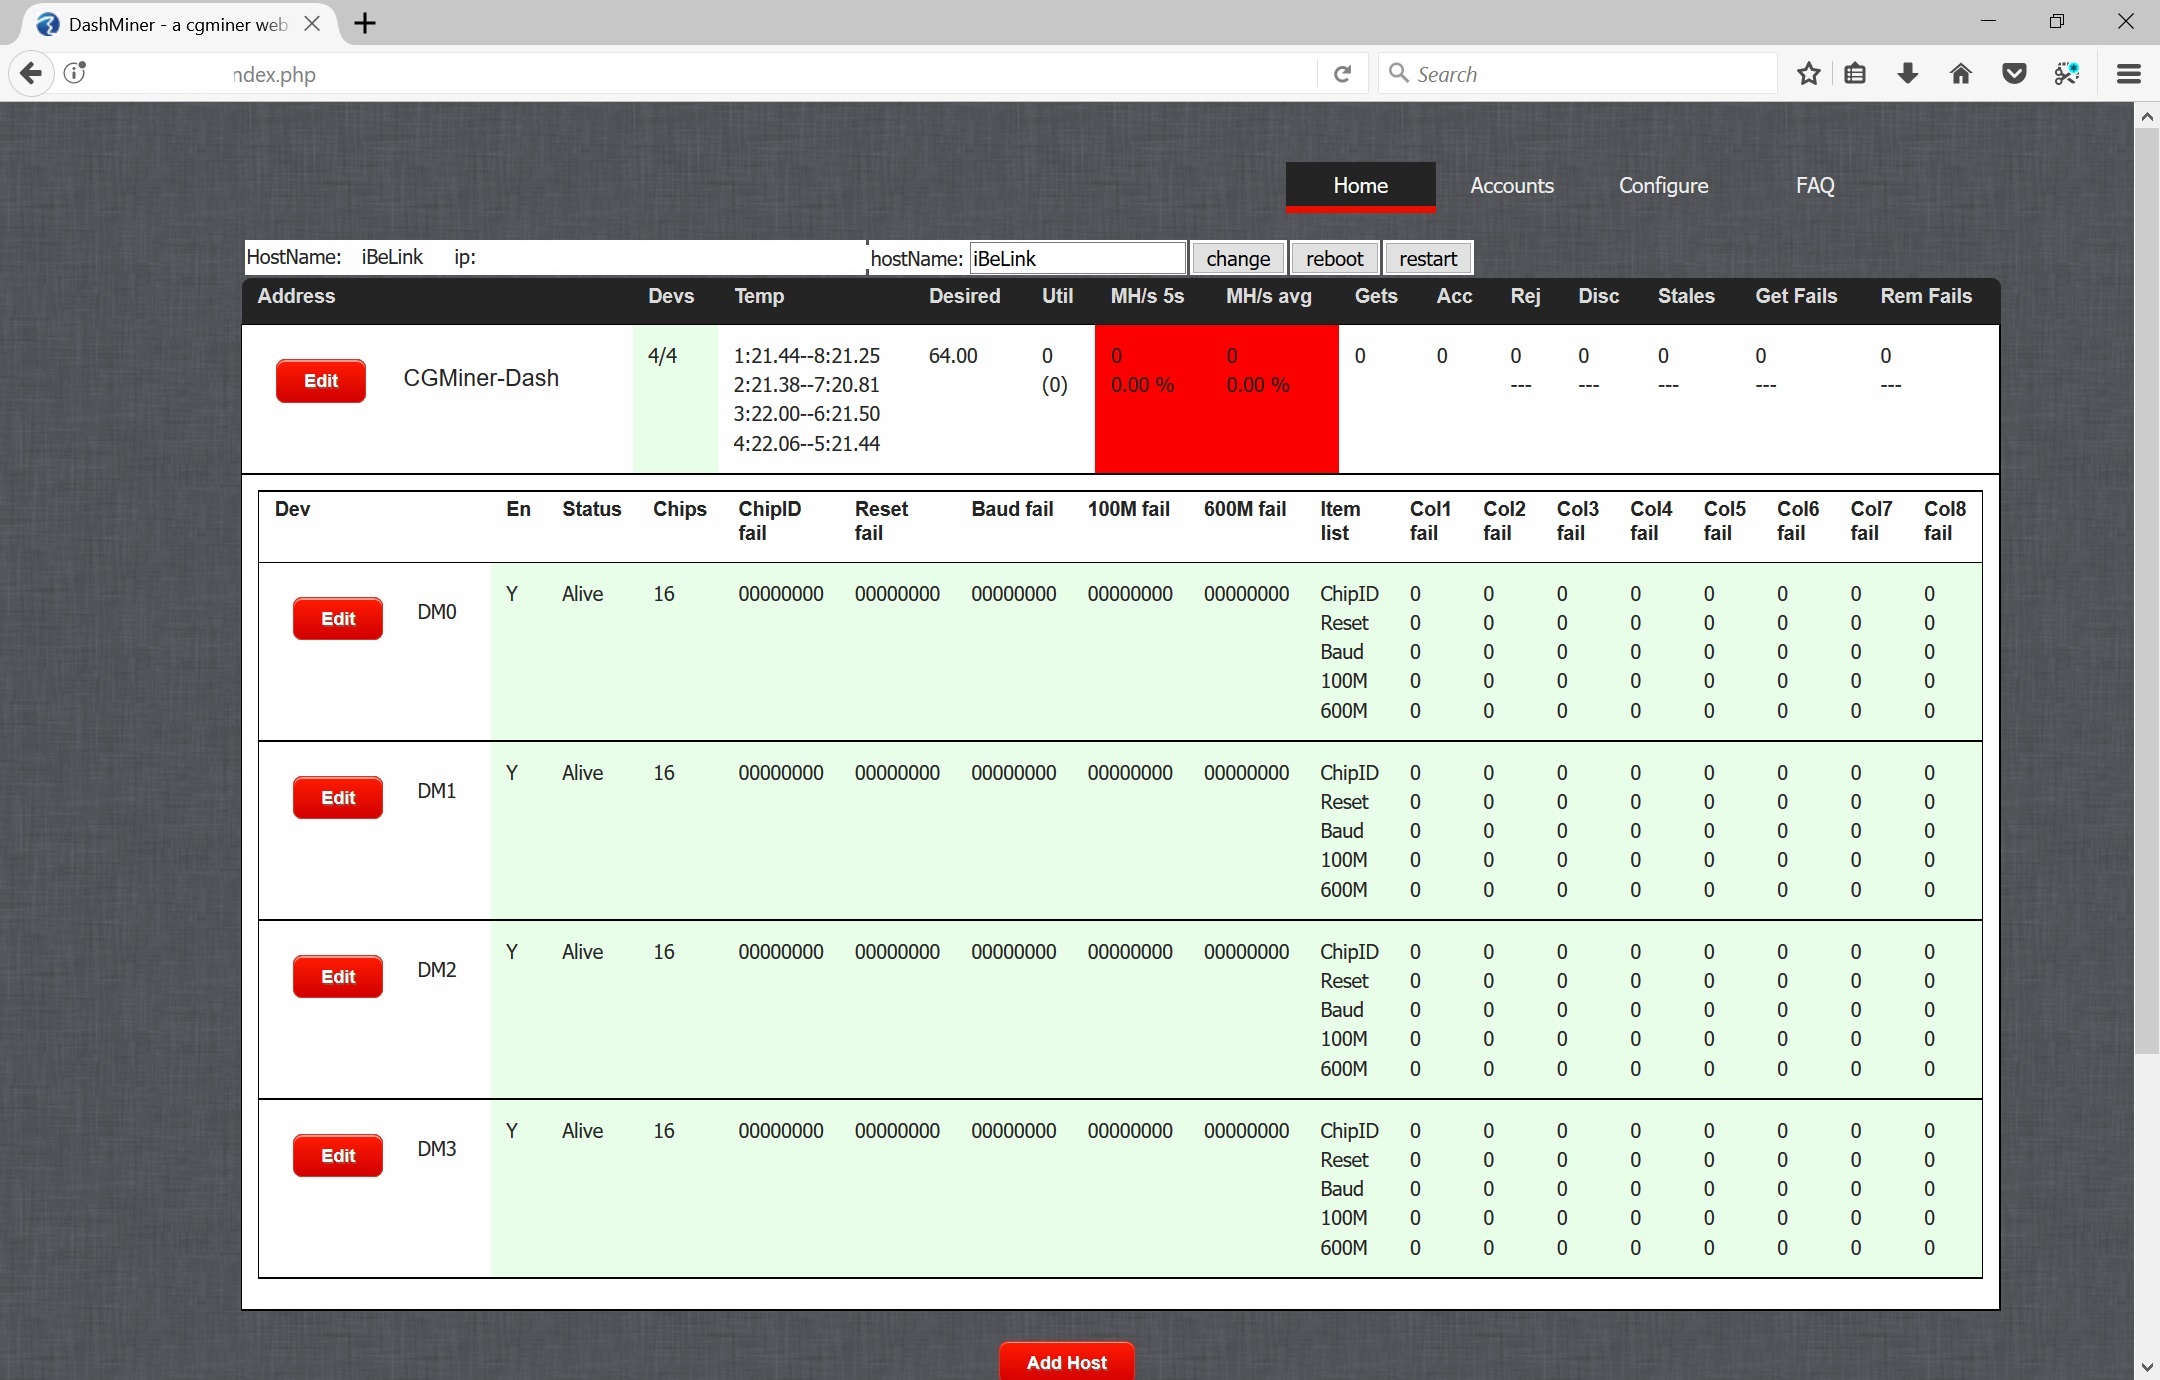Viewport: 2160px width, 1380px height.
Task: Open the Configure page
Action: [1663, 186]
